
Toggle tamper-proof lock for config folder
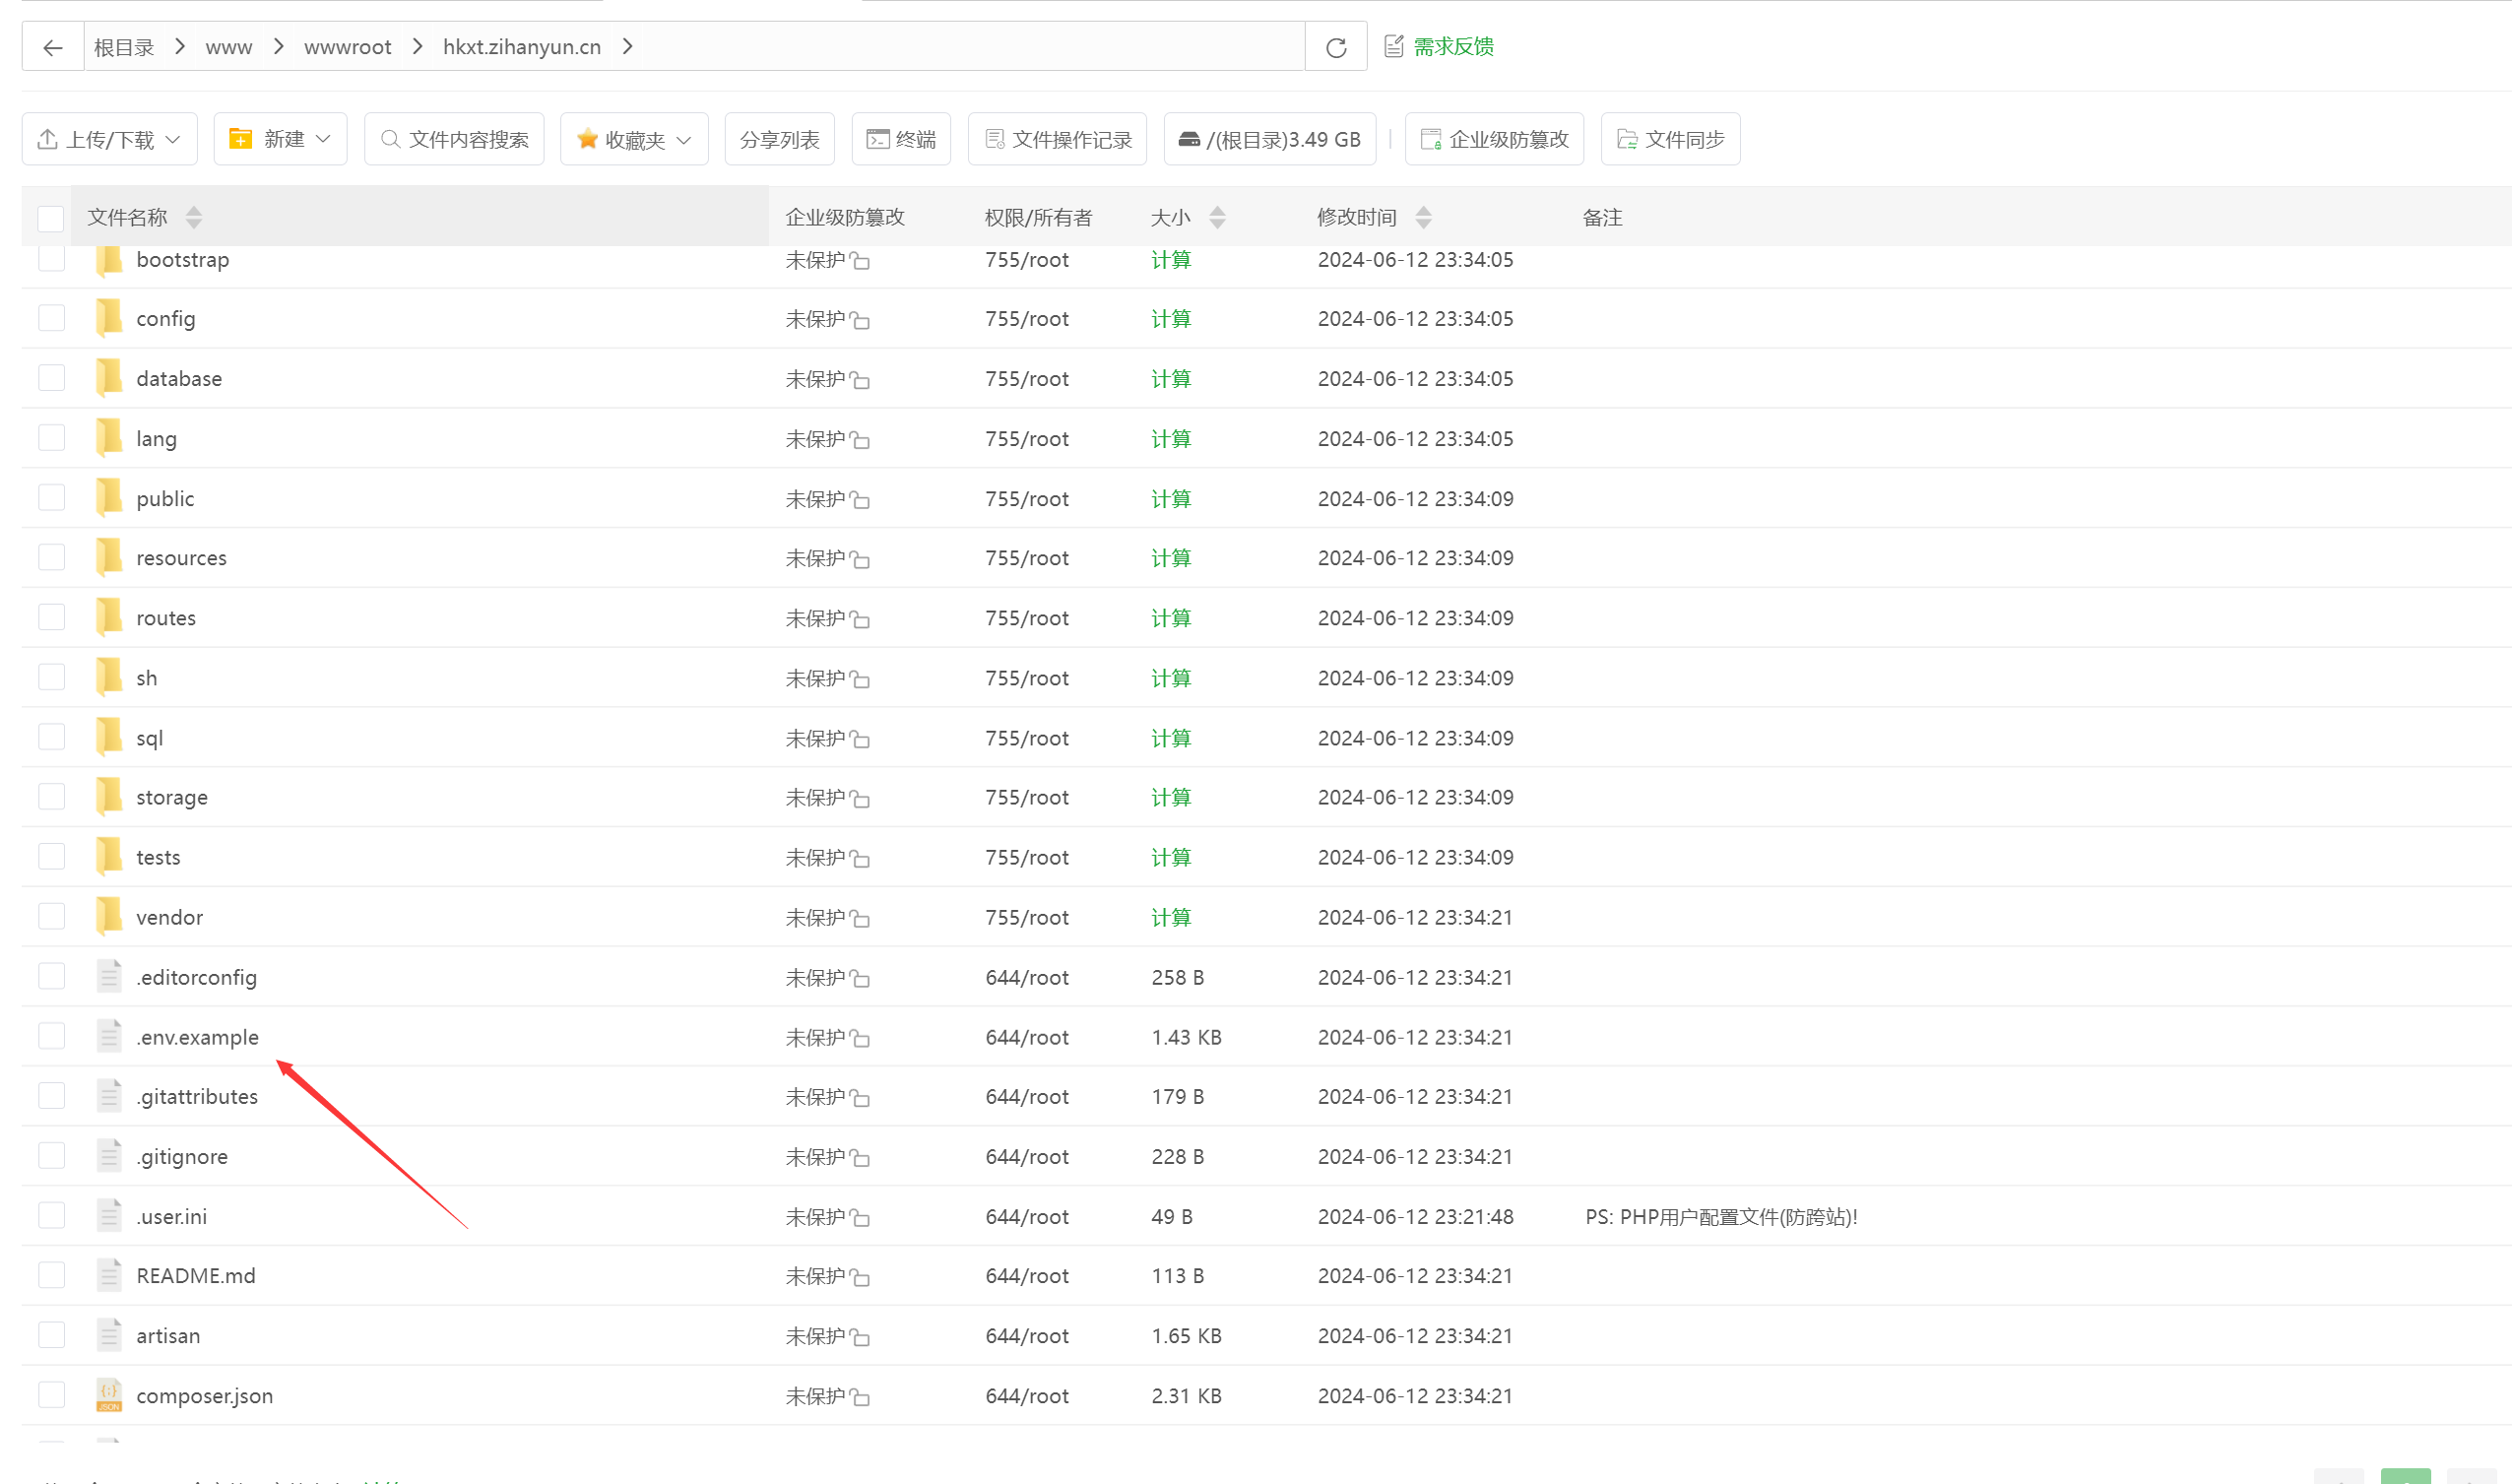(x=860, y=320)
